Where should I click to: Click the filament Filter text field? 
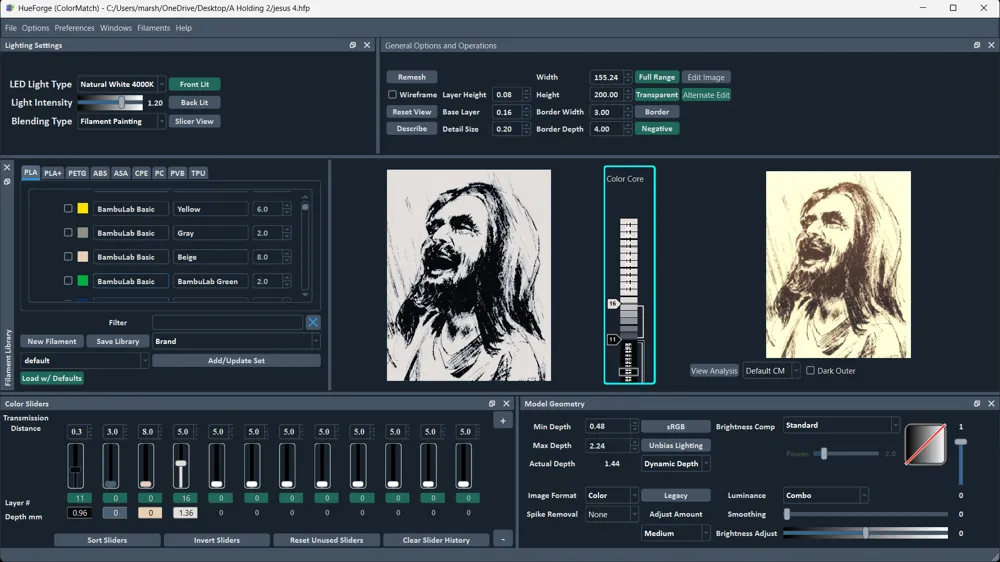(x=228, y=322)
